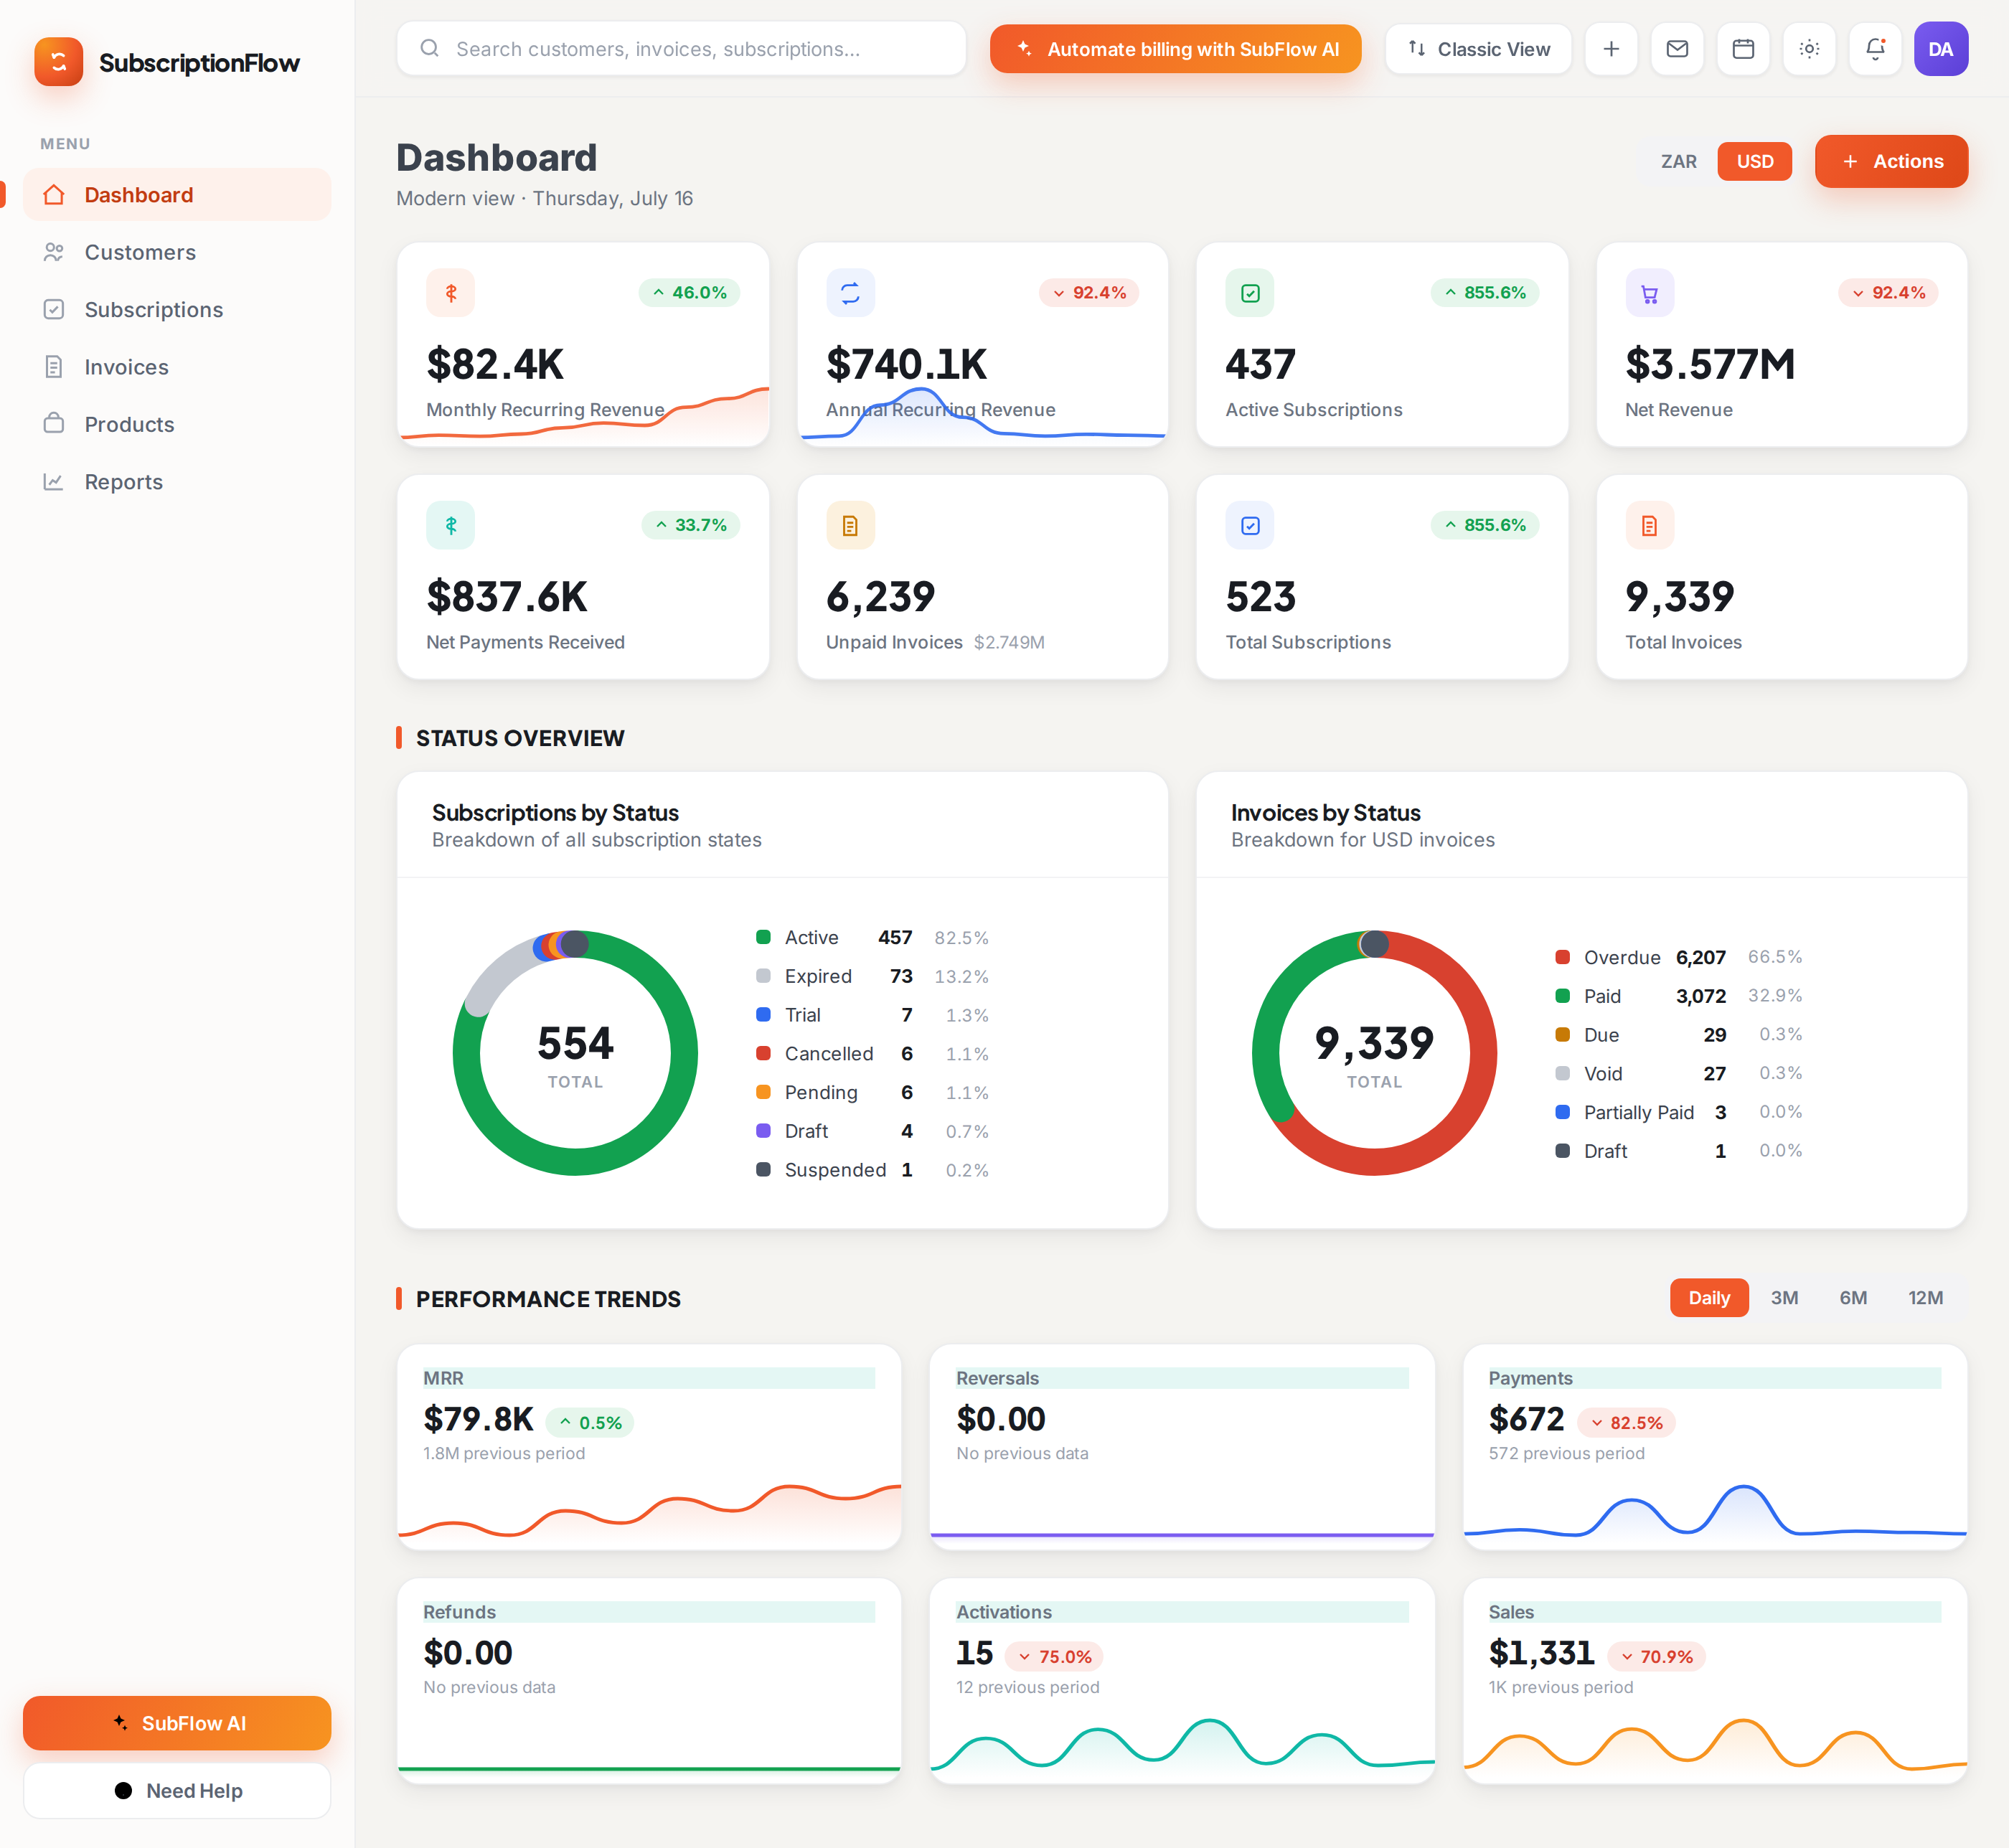Image resolution: width=2009 pixels, height=1848 pixels.
Task: Switch to Classic View
Action: pyautogui.click(x=1478, y=49)
